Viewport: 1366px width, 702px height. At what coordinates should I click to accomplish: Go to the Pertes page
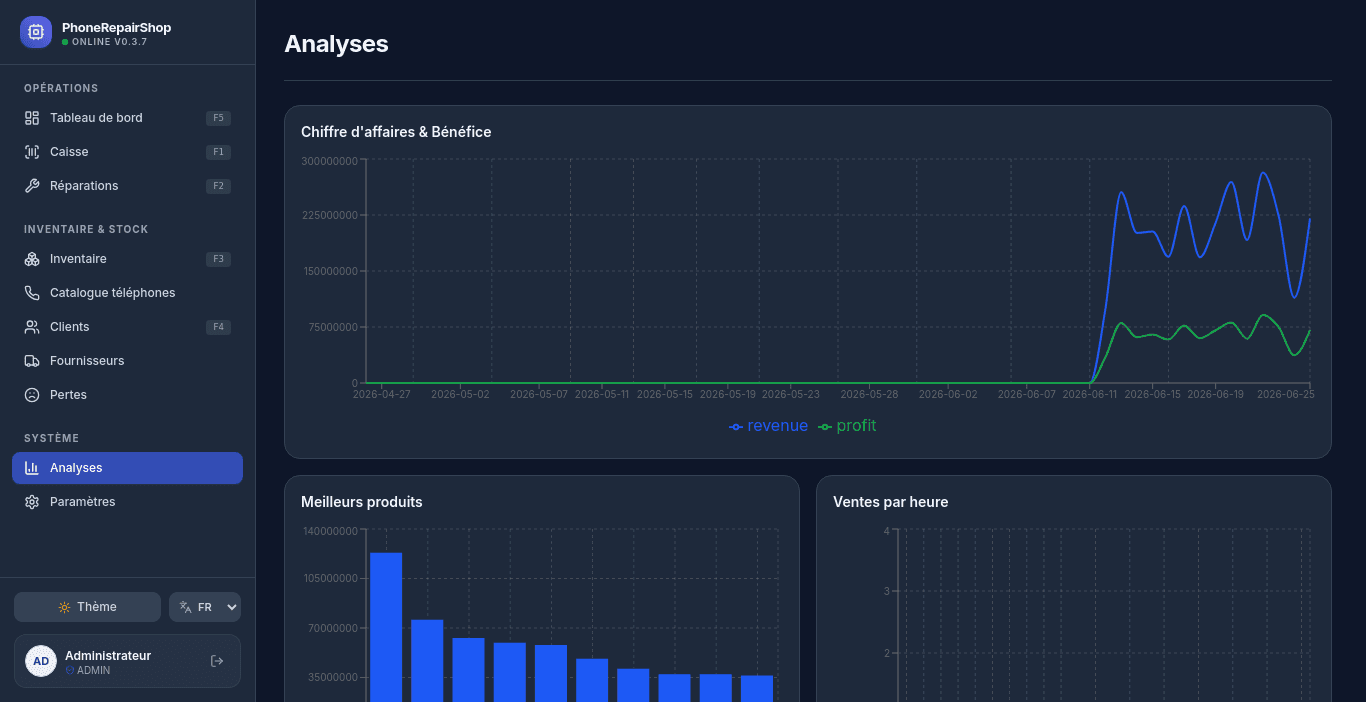[x=127, y=395]
